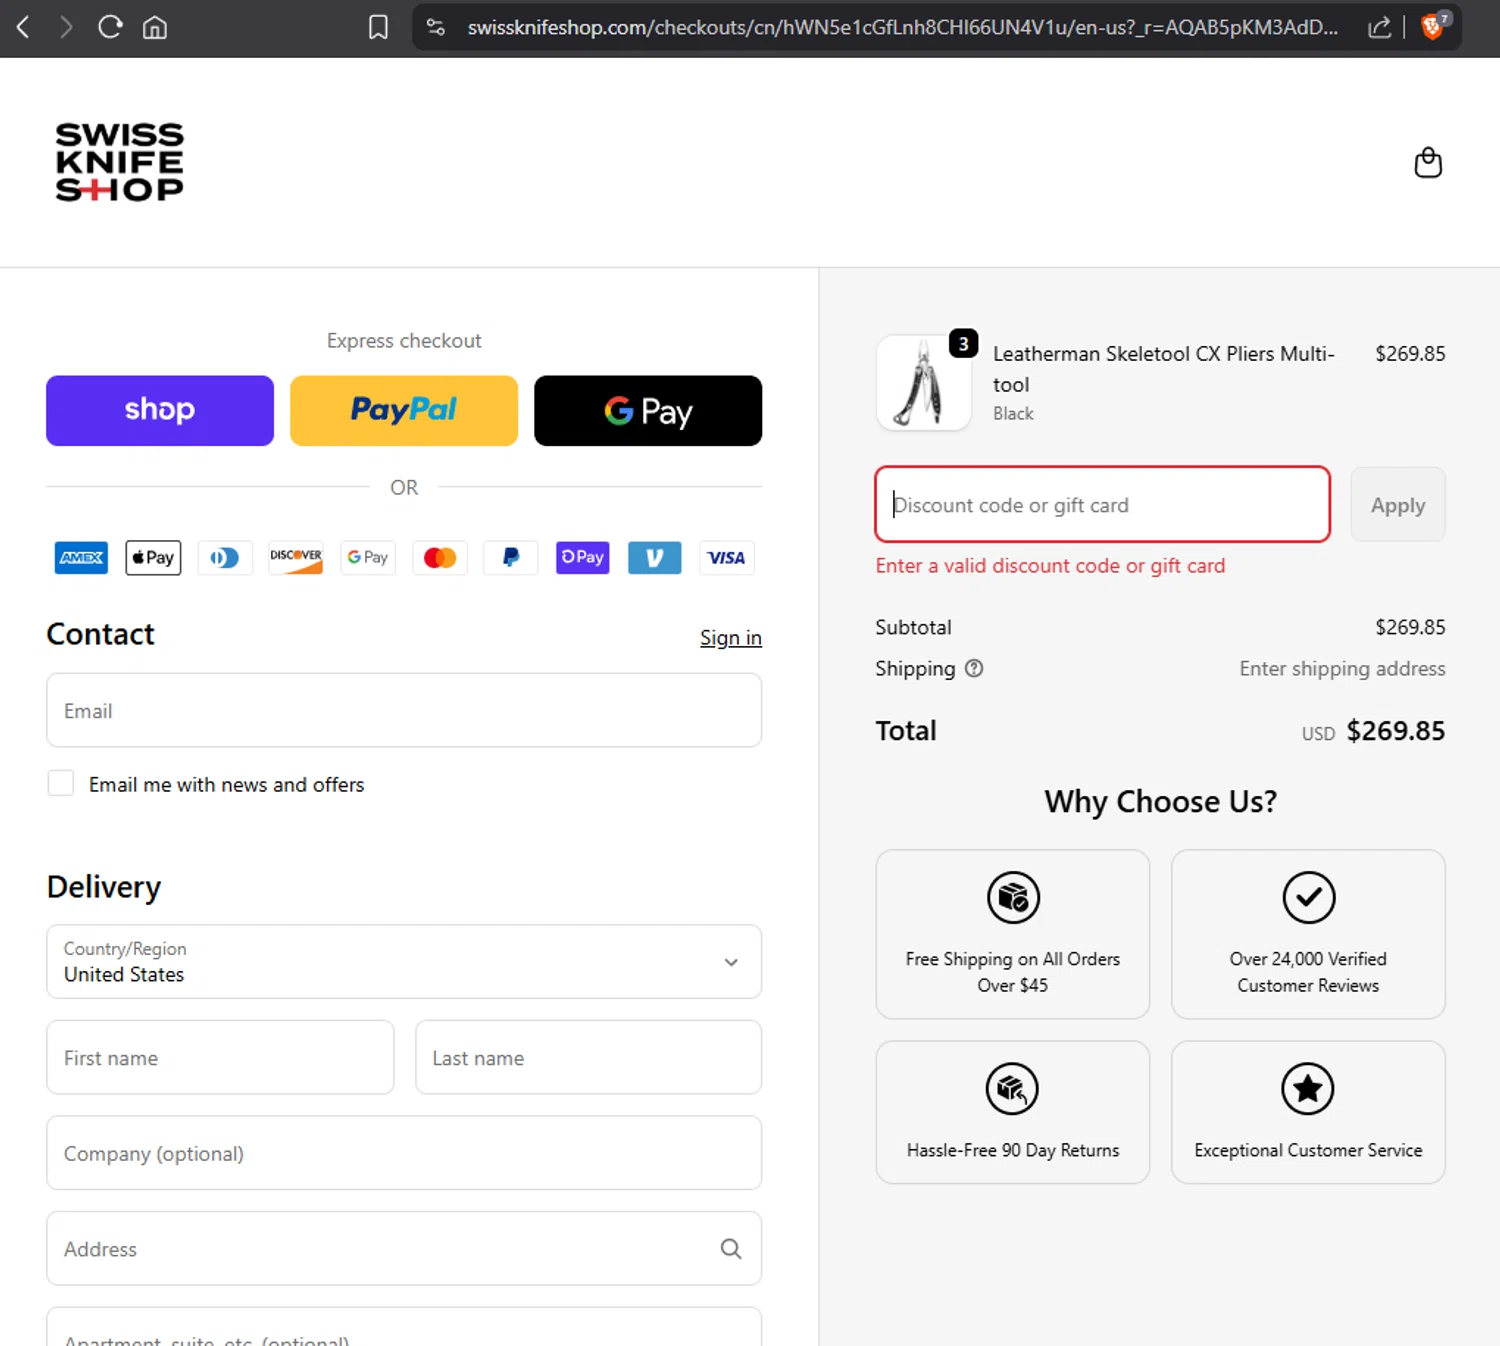This screenshot has width=1500, height=1346.
Task: Check out with PayPal express button
Action: pos(404,410)
